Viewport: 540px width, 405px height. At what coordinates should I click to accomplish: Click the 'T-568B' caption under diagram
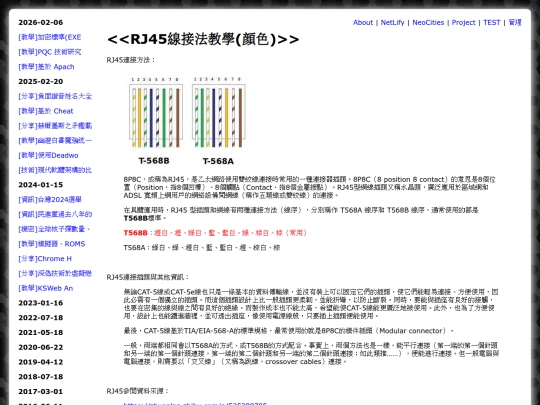click(154, 161)
